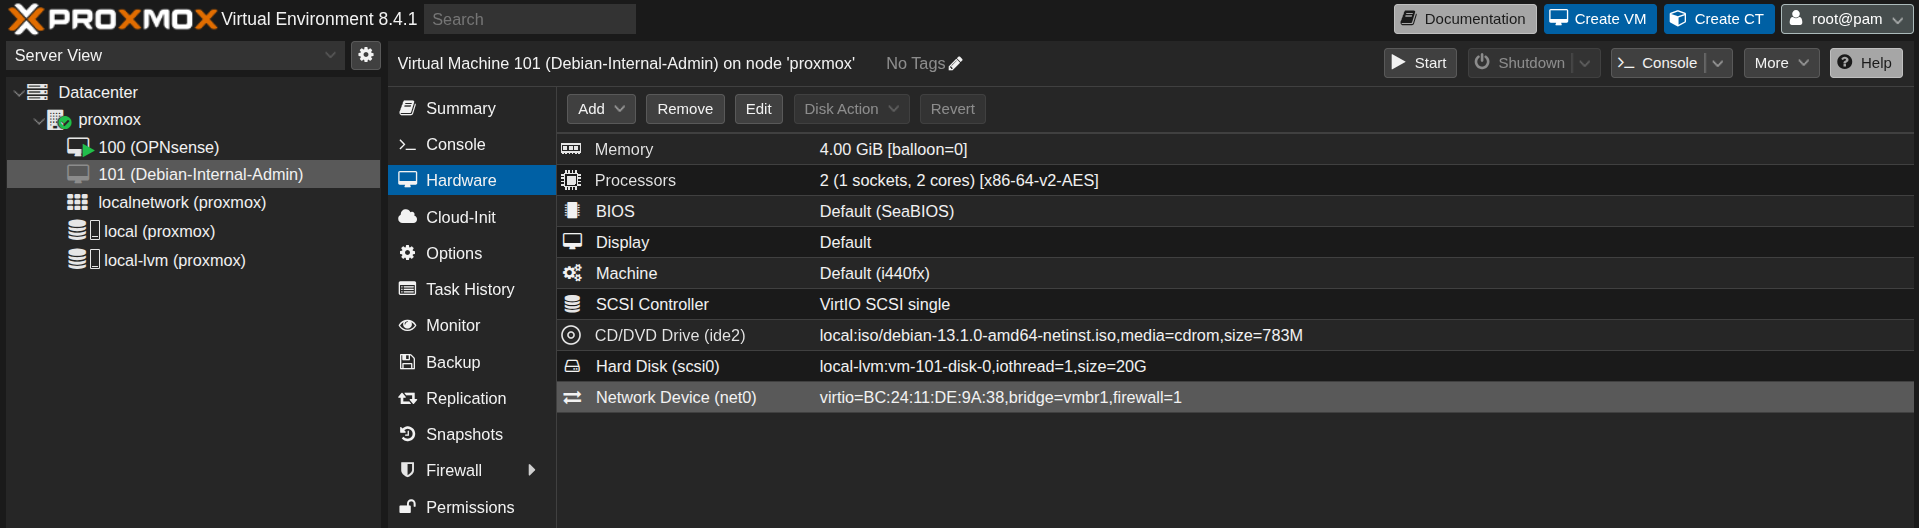This screenshot has width=1919, height=528.
Task: Start the virtual machine
Action: click(1419, 63)
